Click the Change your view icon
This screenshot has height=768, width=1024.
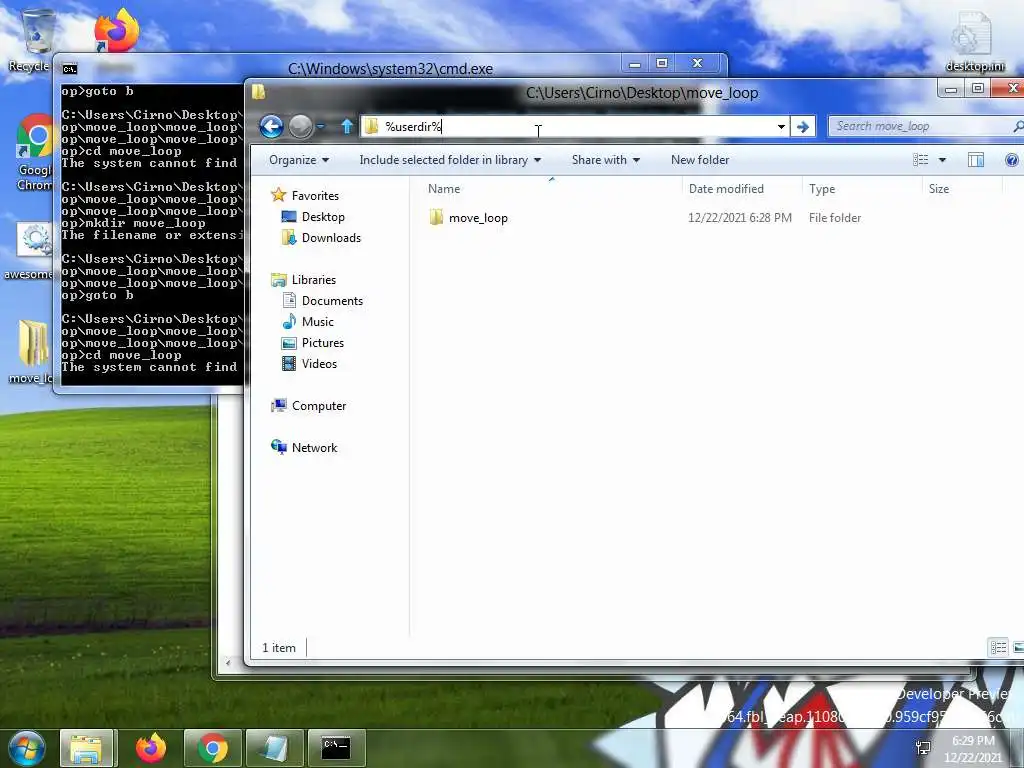(921, 160)
